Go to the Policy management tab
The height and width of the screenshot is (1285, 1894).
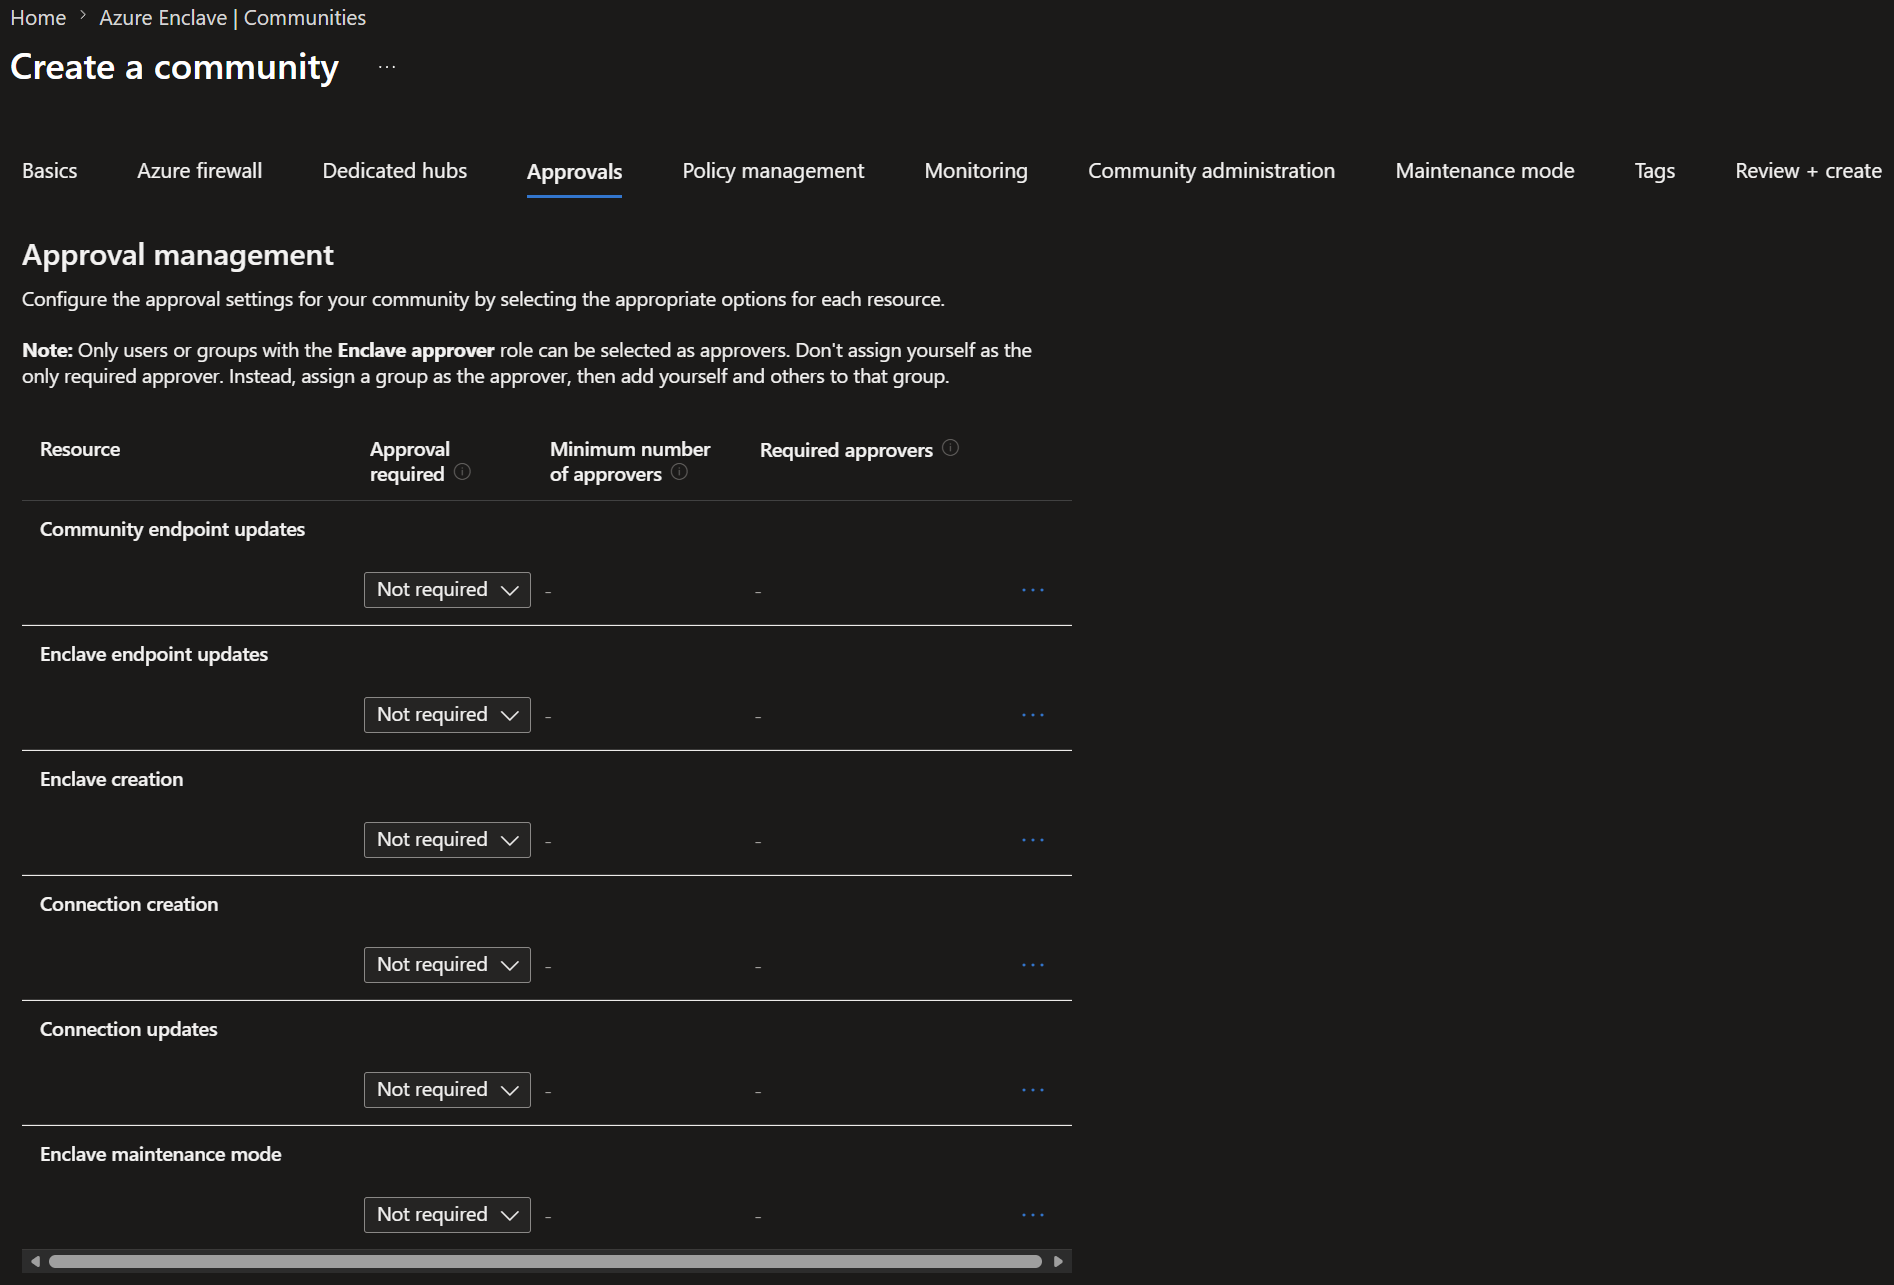(x=773, y=171)
